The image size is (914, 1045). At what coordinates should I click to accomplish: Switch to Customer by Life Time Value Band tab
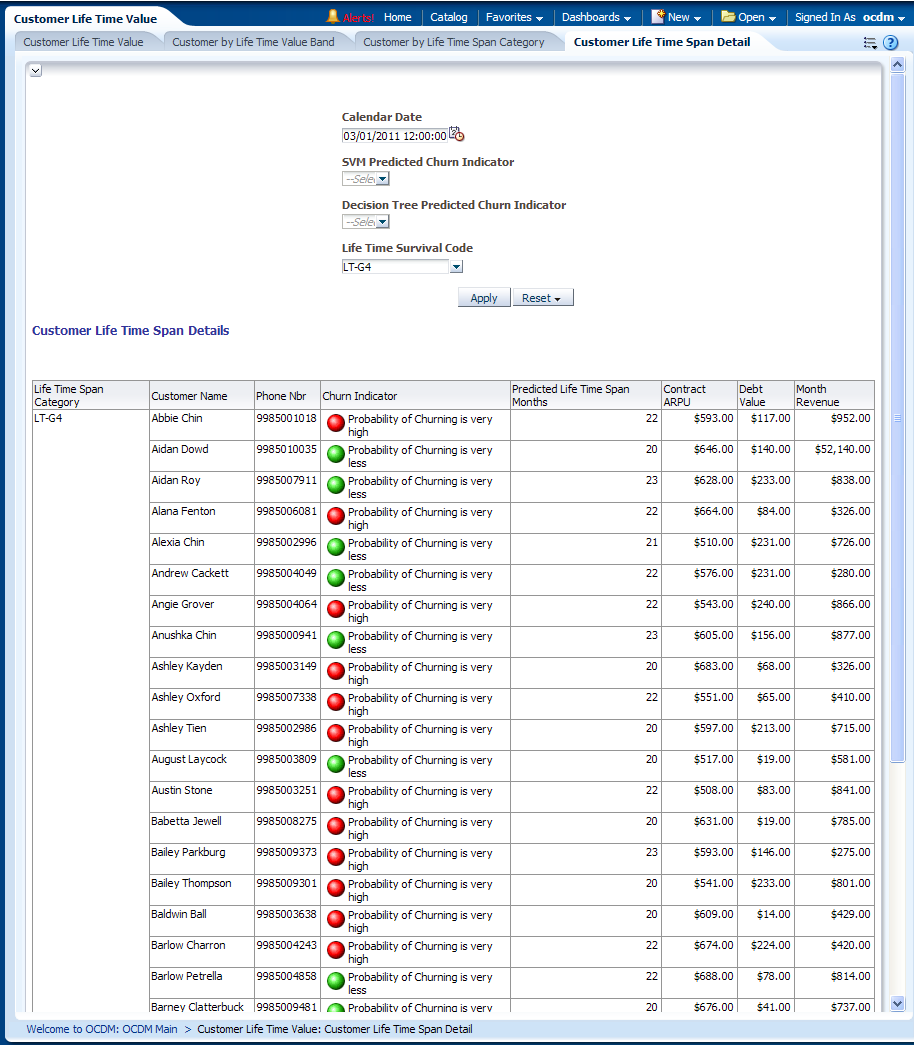255,42
